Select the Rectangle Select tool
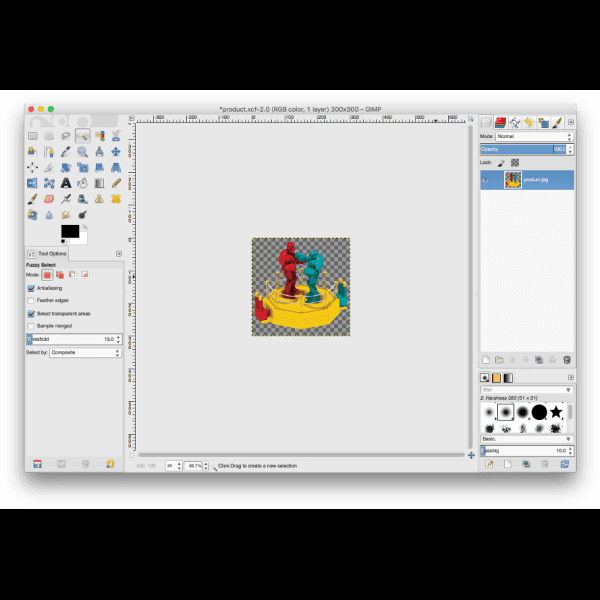Image resolution: width=600 pixels, height=600 pixels. click(33, 135)
